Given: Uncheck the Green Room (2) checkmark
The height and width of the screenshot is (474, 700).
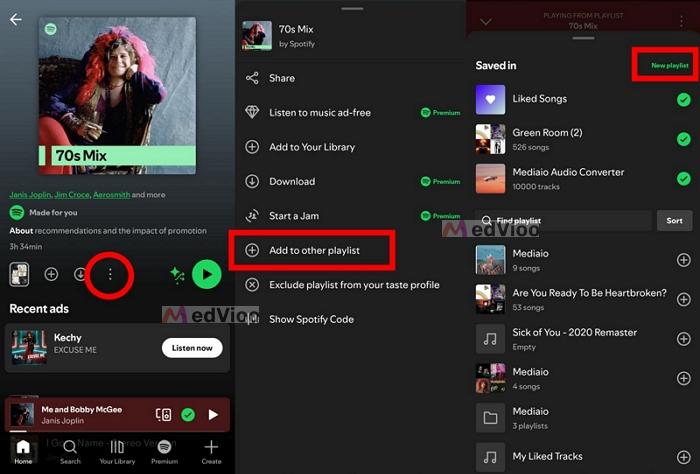Looking at the screenshot, I should (683, 139).
